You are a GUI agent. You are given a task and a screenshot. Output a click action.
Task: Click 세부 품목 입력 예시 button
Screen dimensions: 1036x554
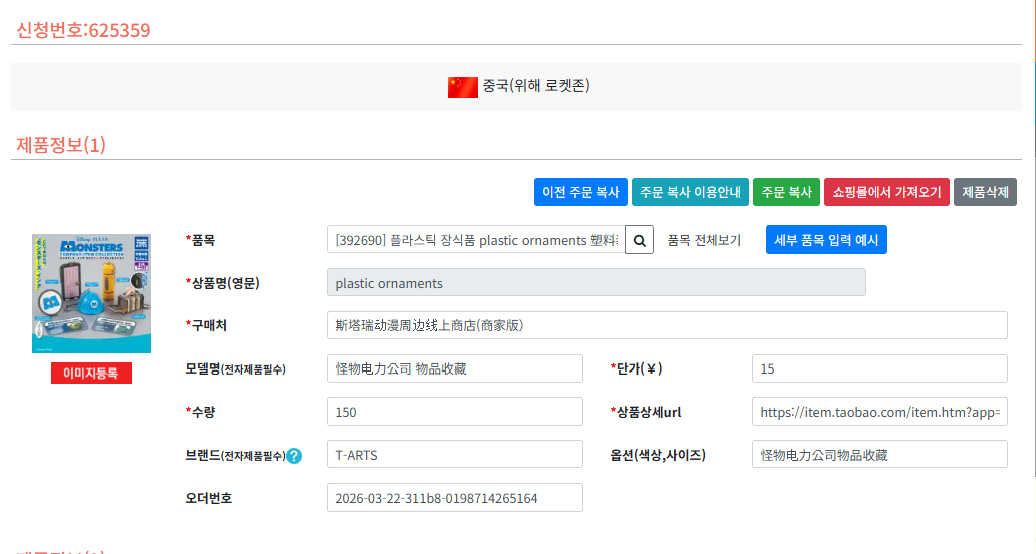(826, 240)
